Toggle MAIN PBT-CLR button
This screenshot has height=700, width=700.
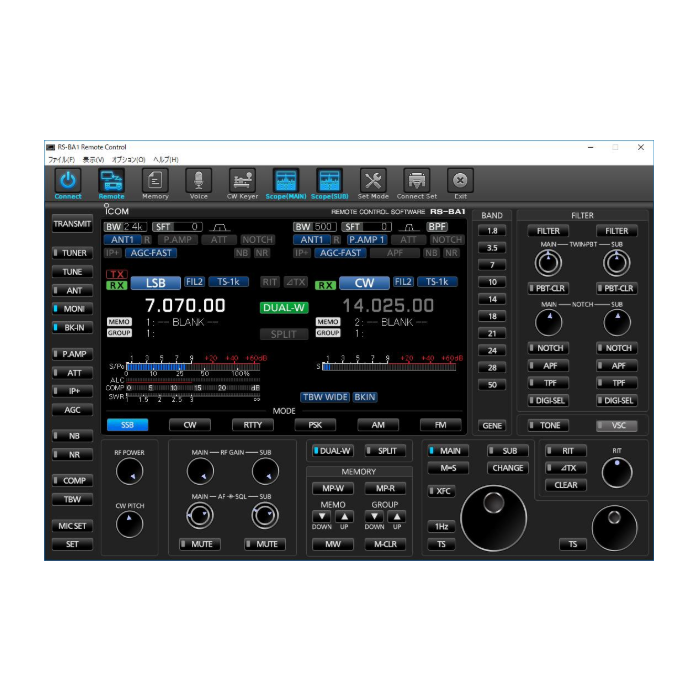tap(548, 288)
